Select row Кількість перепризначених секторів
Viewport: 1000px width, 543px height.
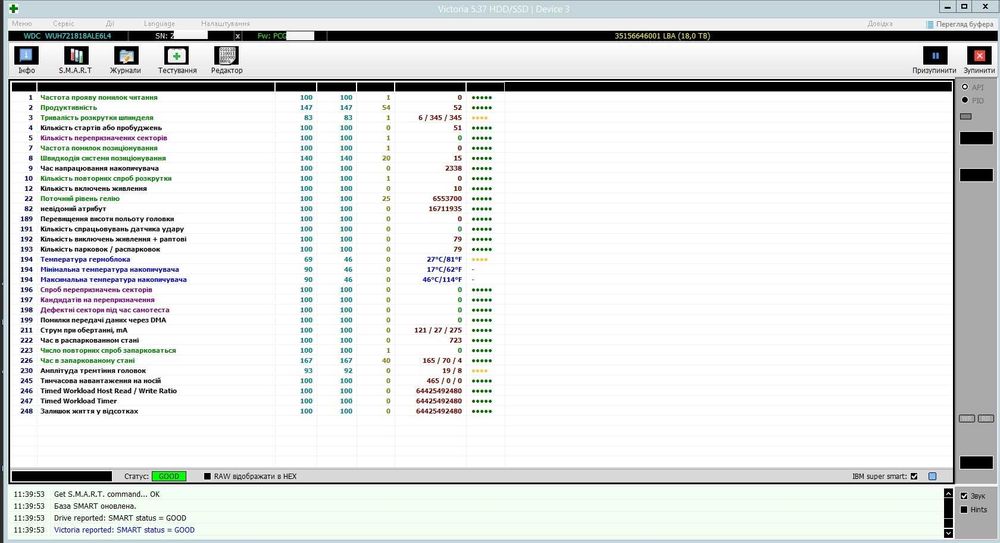(x=482, y=138)
